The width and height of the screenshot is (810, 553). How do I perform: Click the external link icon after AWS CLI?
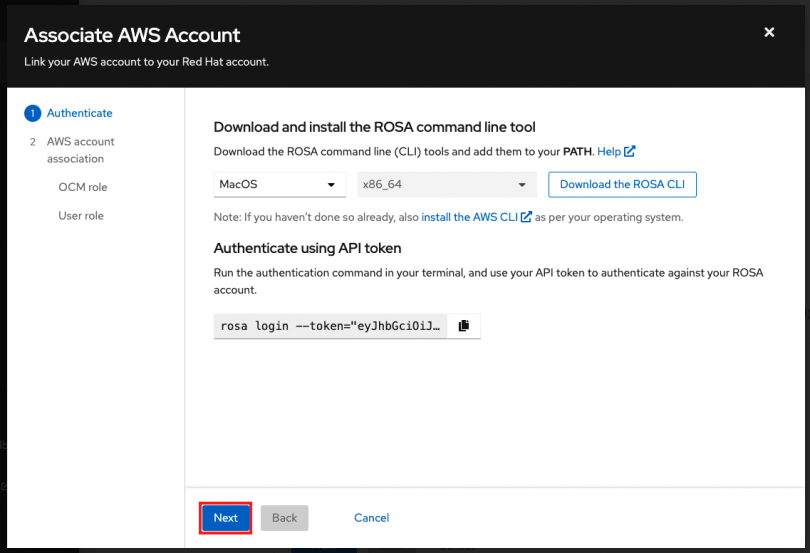click(x=526, y=217)
